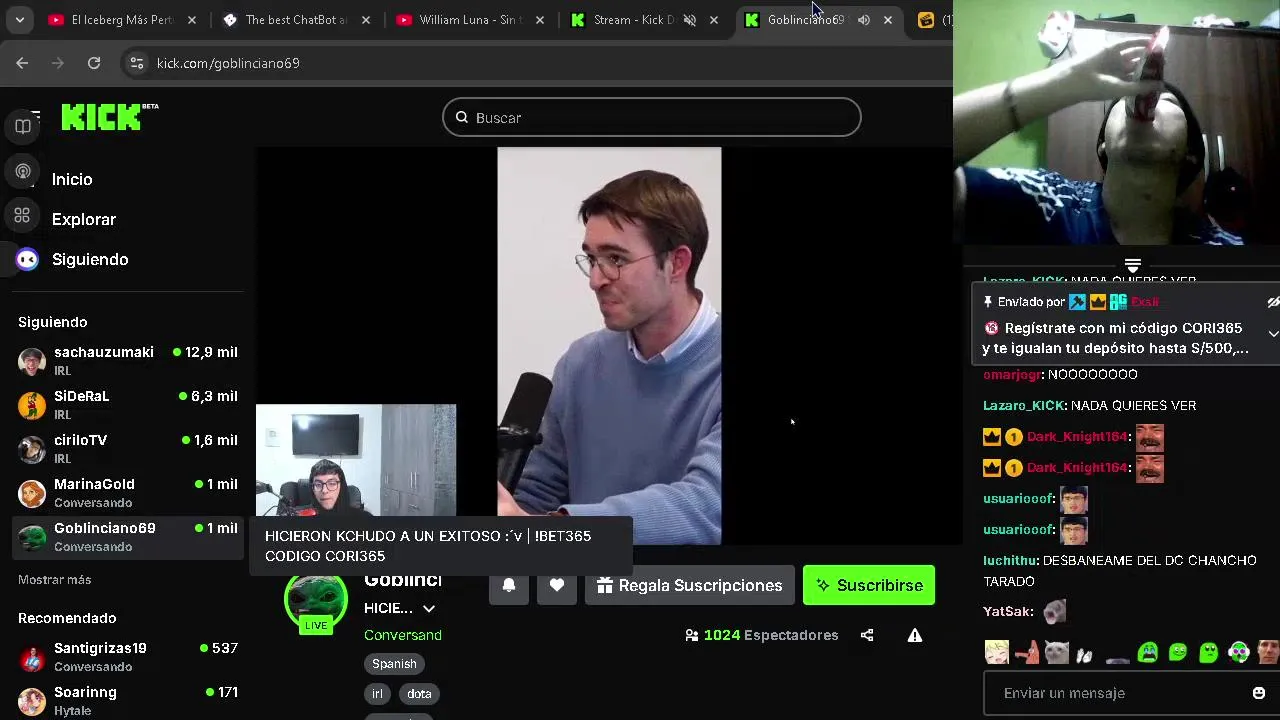Screen dimensions: 1280x720
Task: Click Regala Suscripciones button
Action: 690,585
